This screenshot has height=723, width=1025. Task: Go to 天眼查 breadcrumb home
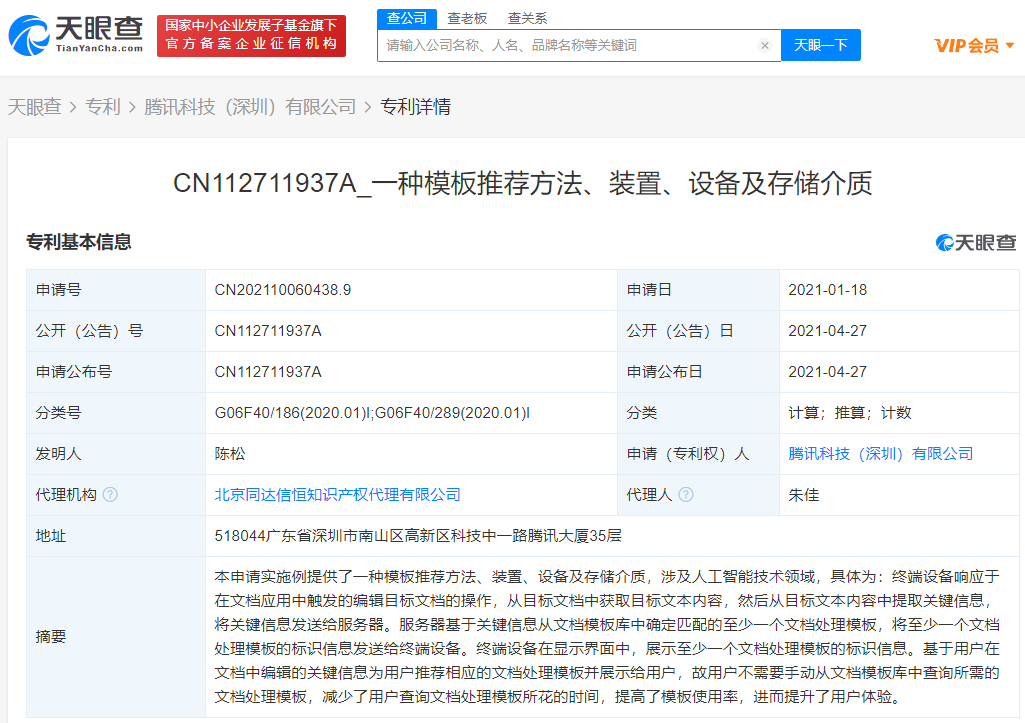(35, 107)
